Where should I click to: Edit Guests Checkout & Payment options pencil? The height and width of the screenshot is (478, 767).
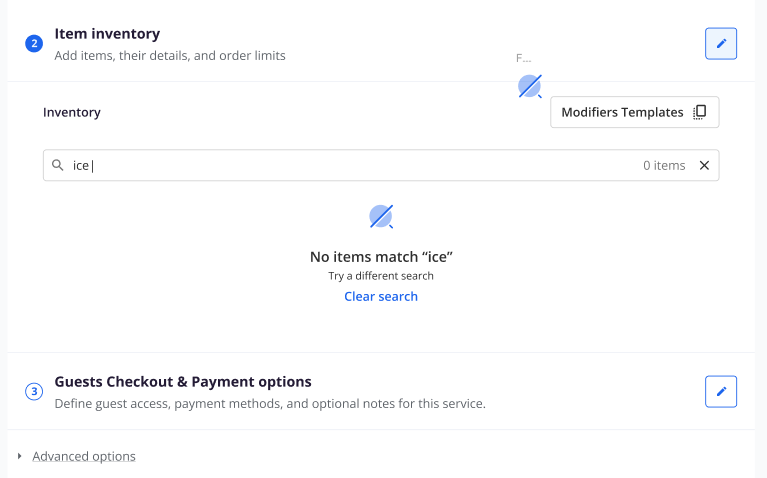coord(721,391)
